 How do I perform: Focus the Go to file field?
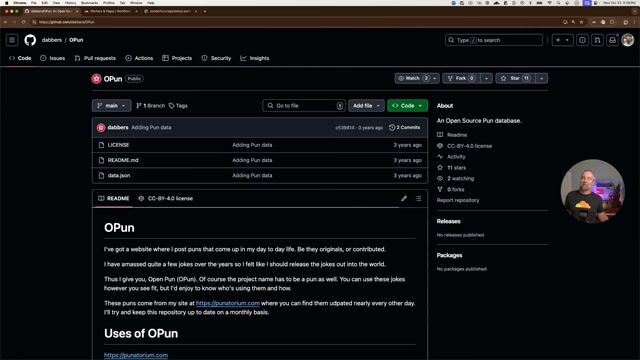304,106
